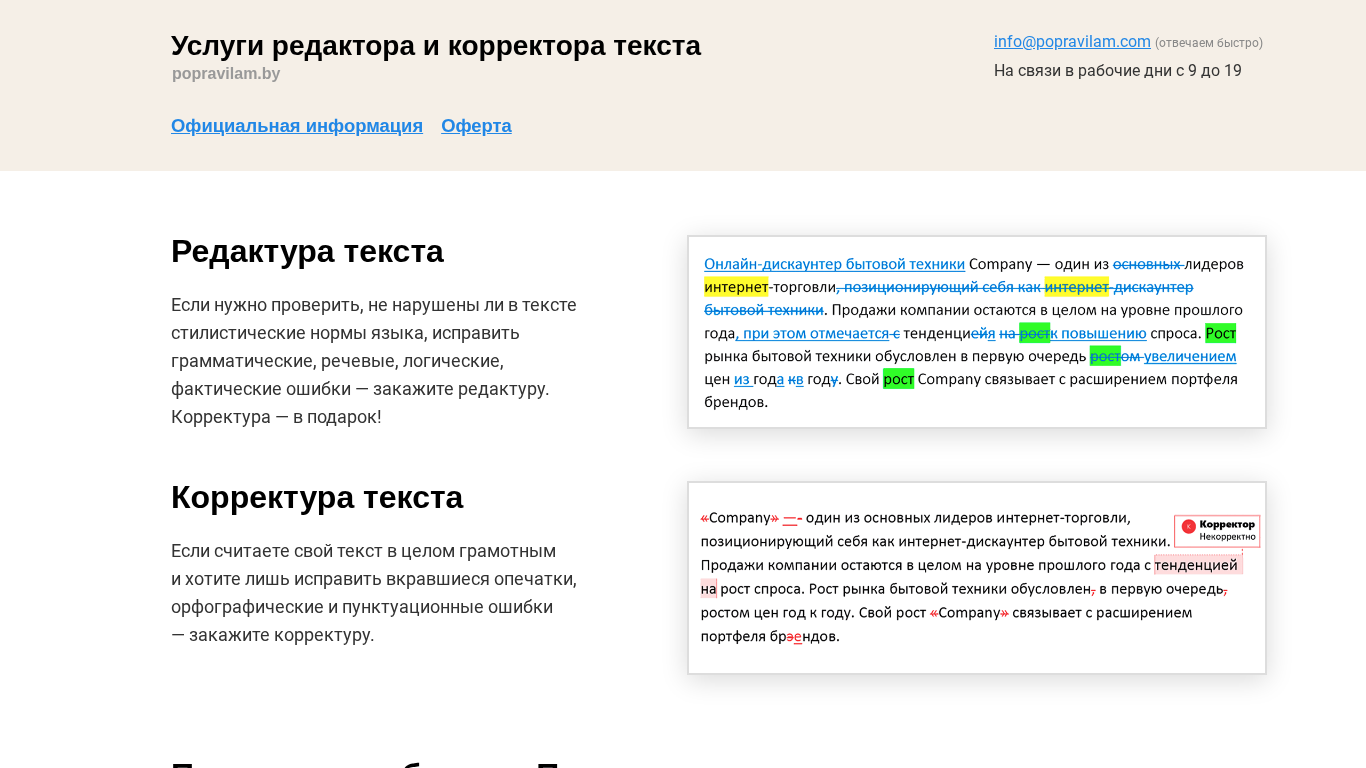Click the Корректура — в подарок! sentence
The image size is (1366, 768).
[x=276, y=417]
